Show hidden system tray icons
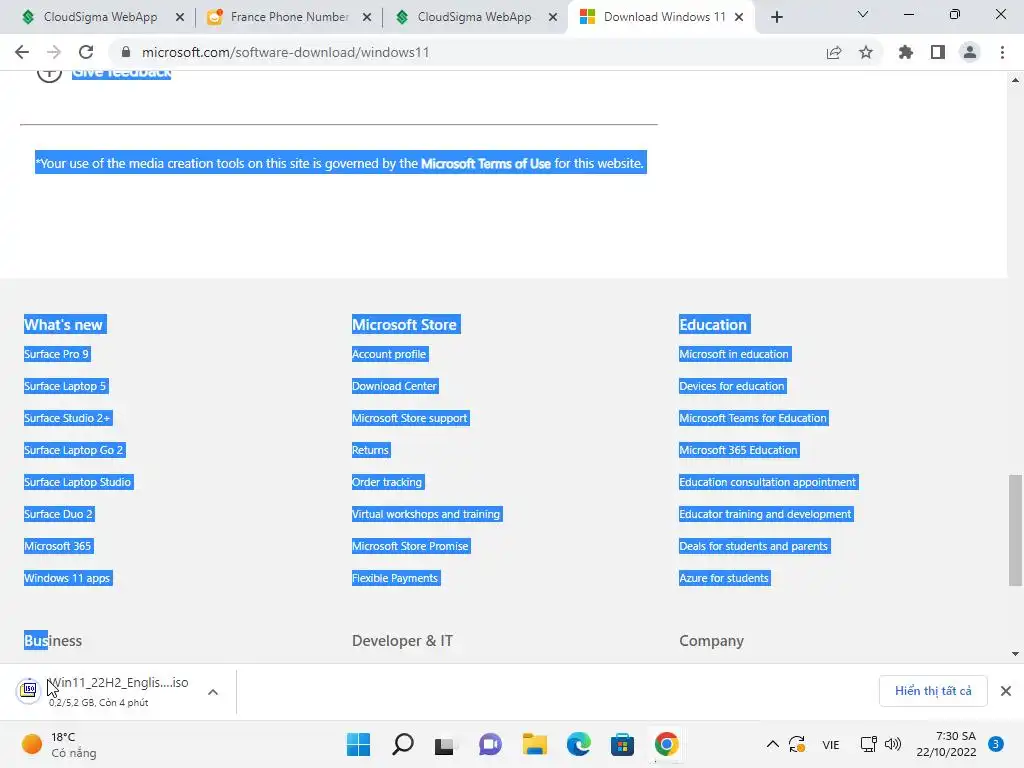The image size is (1024, 768). point(773,744)
